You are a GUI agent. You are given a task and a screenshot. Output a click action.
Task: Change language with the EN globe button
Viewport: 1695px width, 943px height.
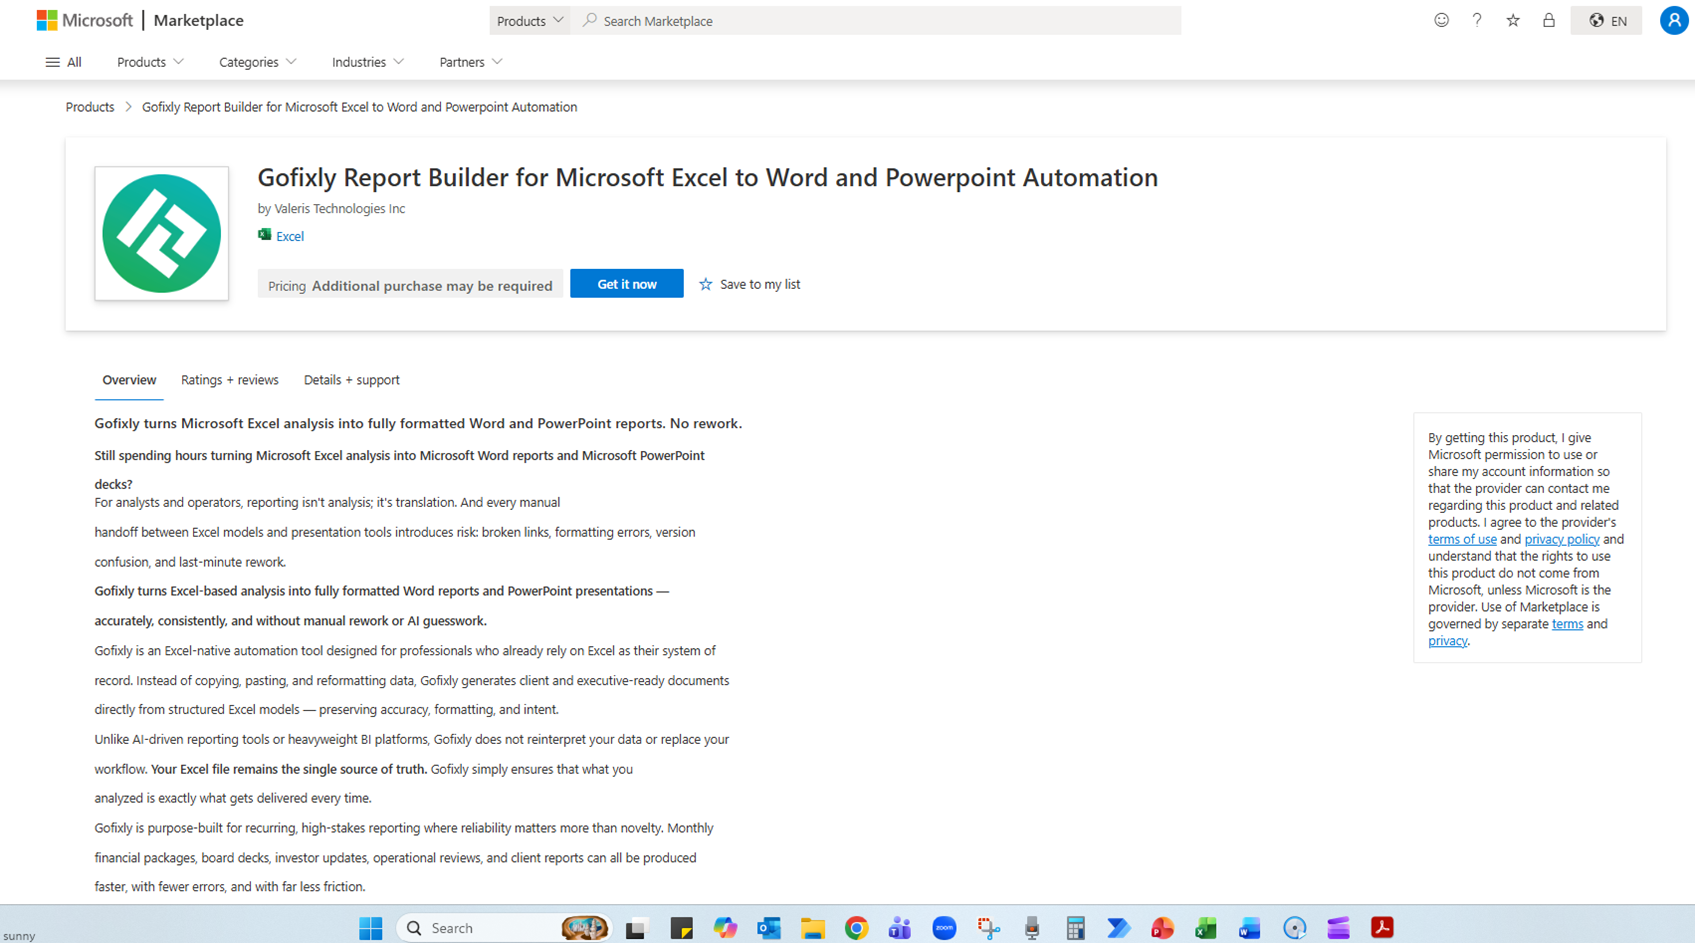pyautogui.click(x=1607, y=21)
